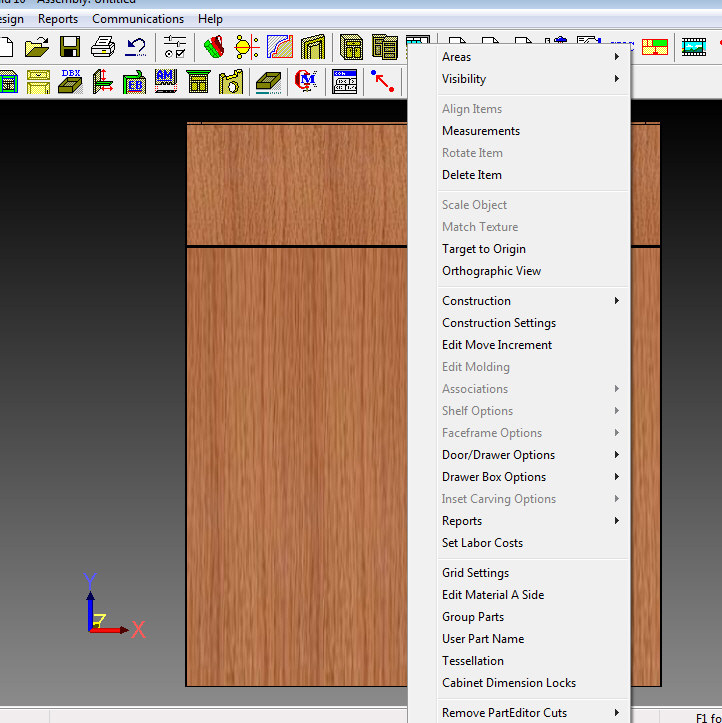
Task: Click the red-yellow floor plan layout icon
Action: pyautogui.click(x=655, y=47)
